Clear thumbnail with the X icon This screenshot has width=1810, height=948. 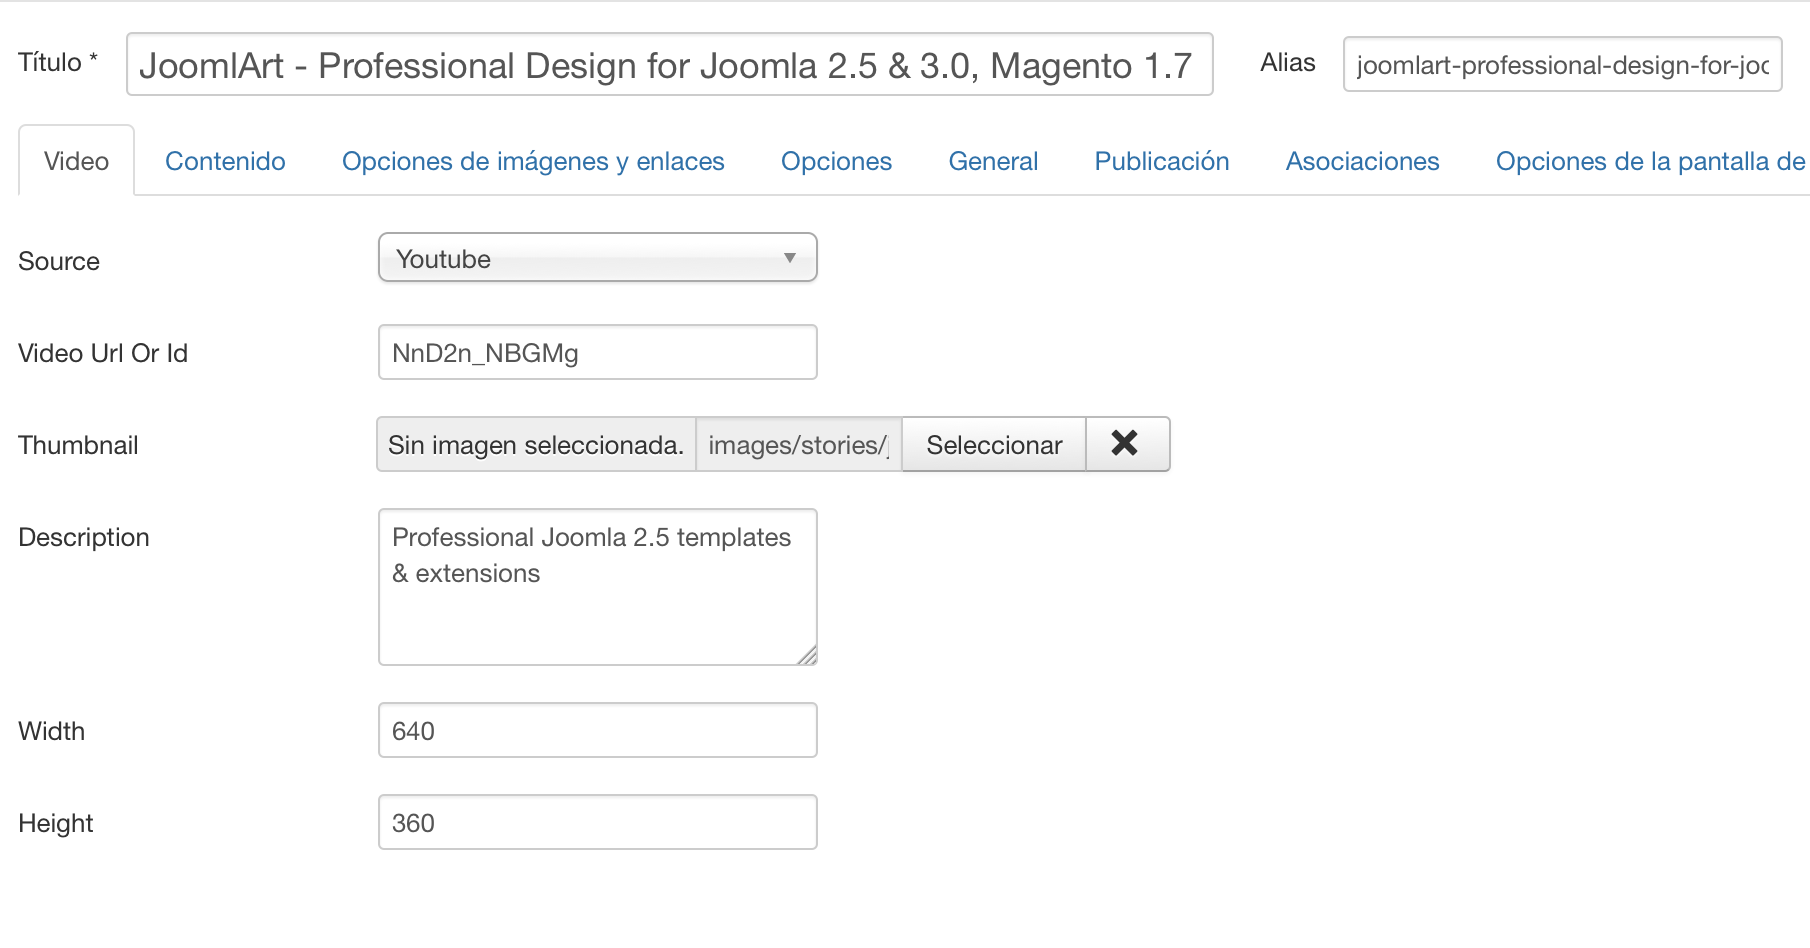[x=1126, y=444]
